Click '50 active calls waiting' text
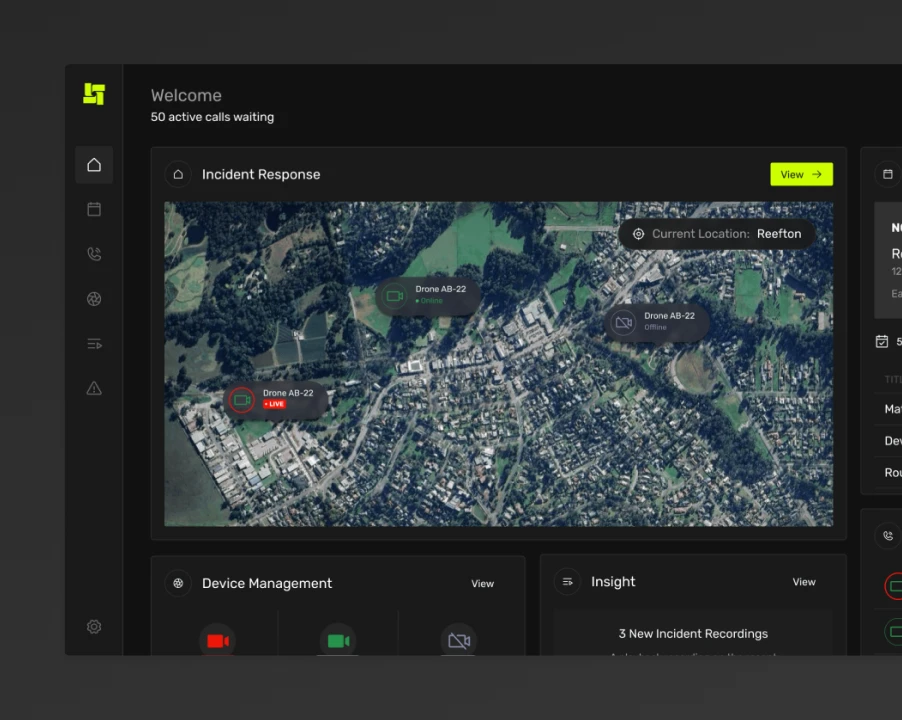This screenshot has height=720, width=902. tap(212, 117)
